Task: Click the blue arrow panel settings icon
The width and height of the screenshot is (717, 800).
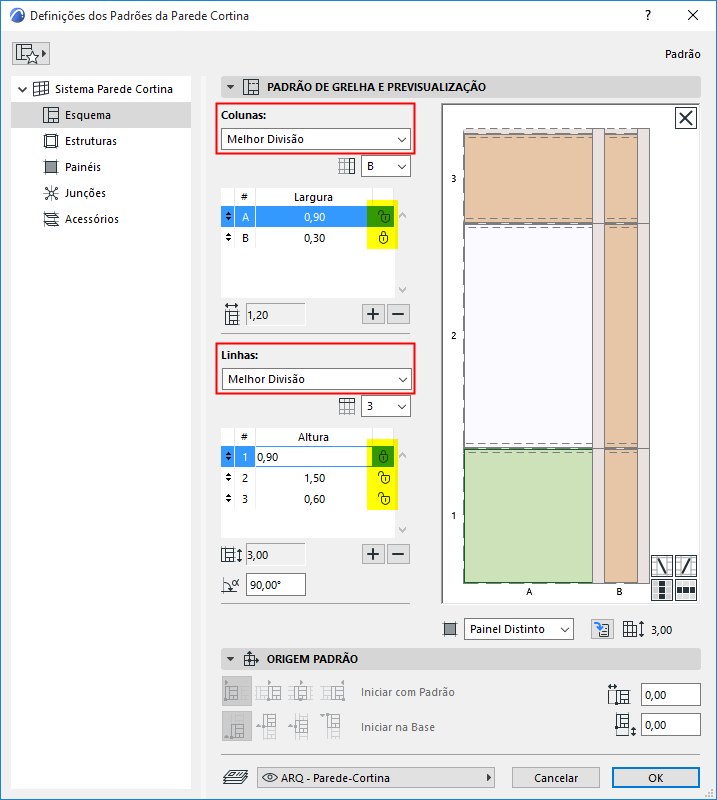Action: coord(602,629)
